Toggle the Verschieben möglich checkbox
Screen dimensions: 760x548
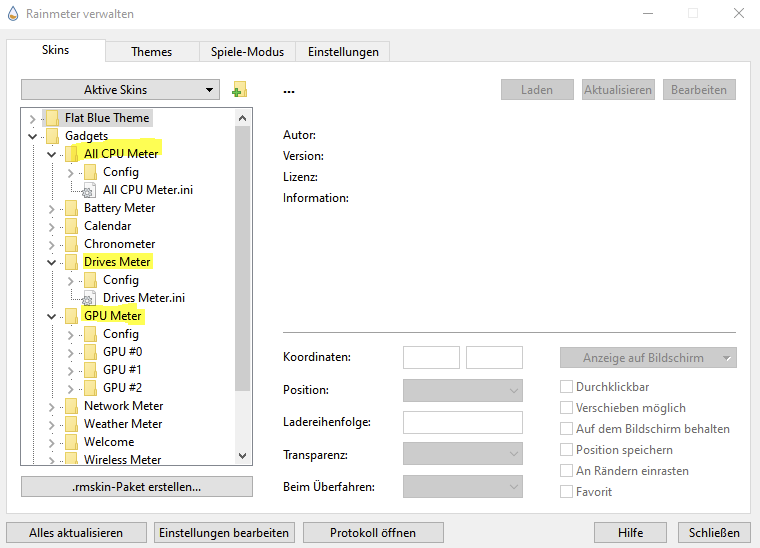(x=566, y=407)
